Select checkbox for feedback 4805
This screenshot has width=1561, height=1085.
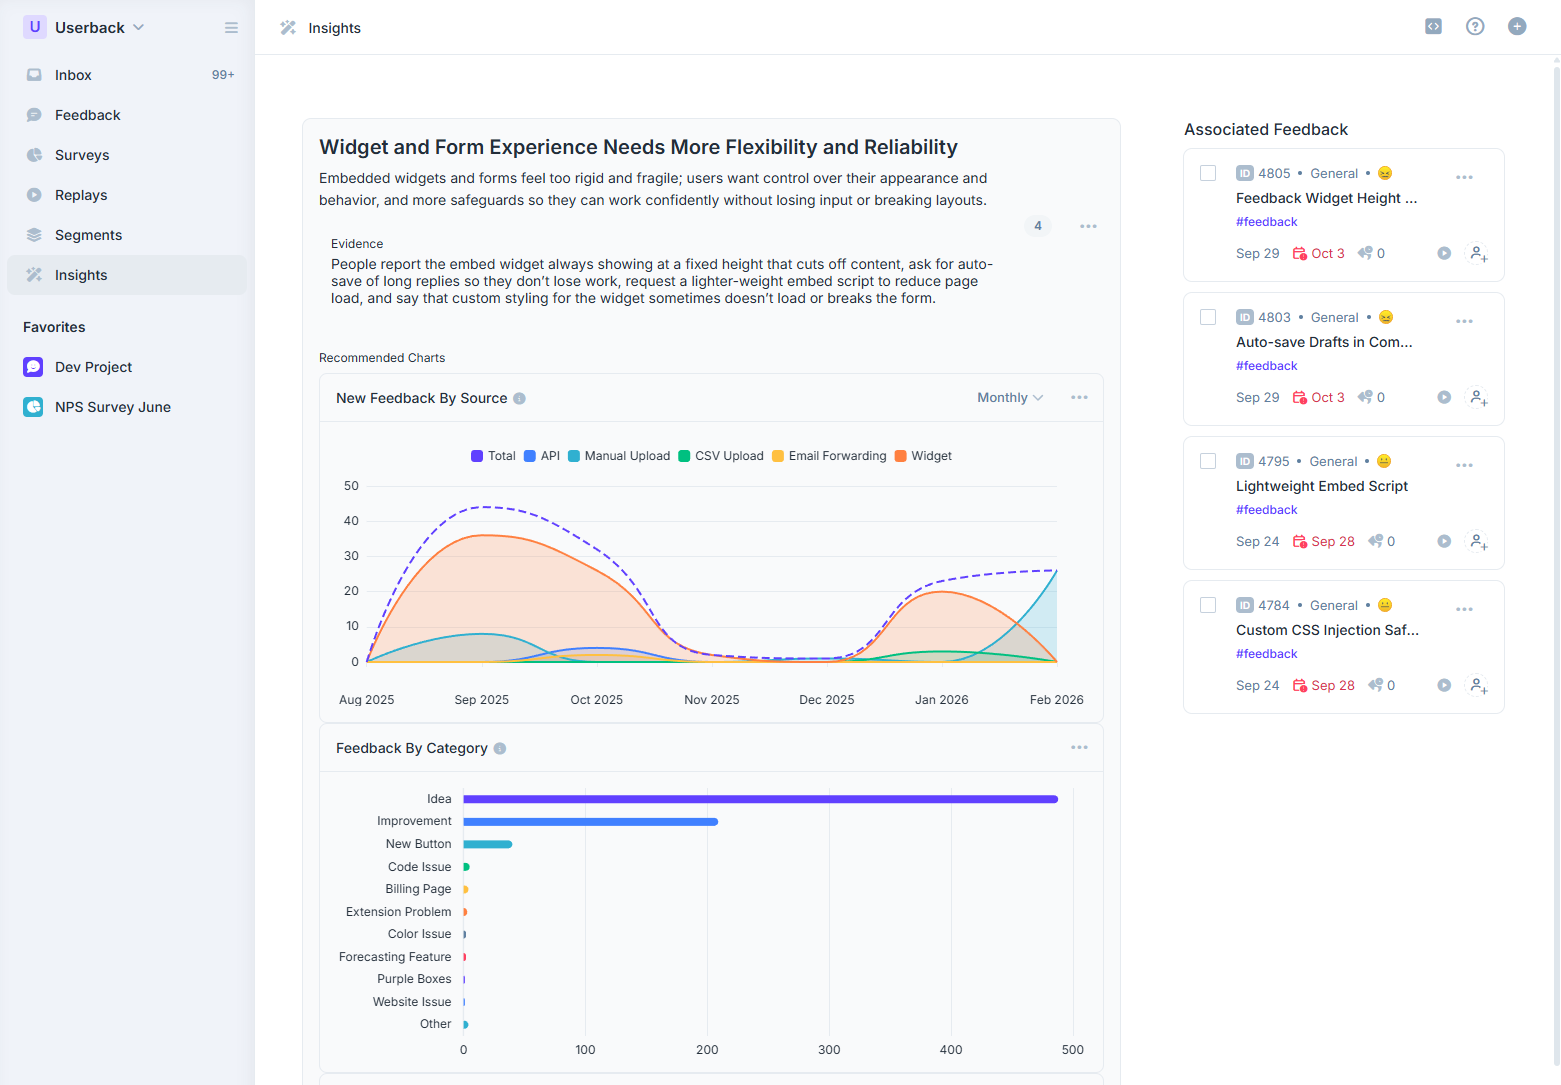tap(1208, 173)
